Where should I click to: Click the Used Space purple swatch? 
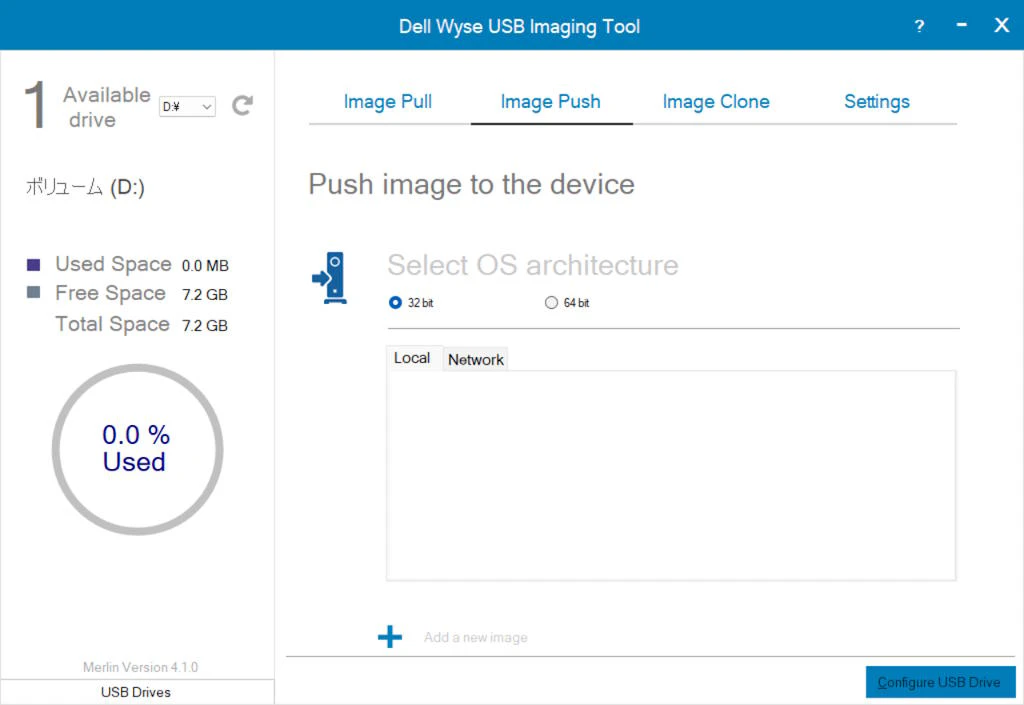[x=34, y=265]
